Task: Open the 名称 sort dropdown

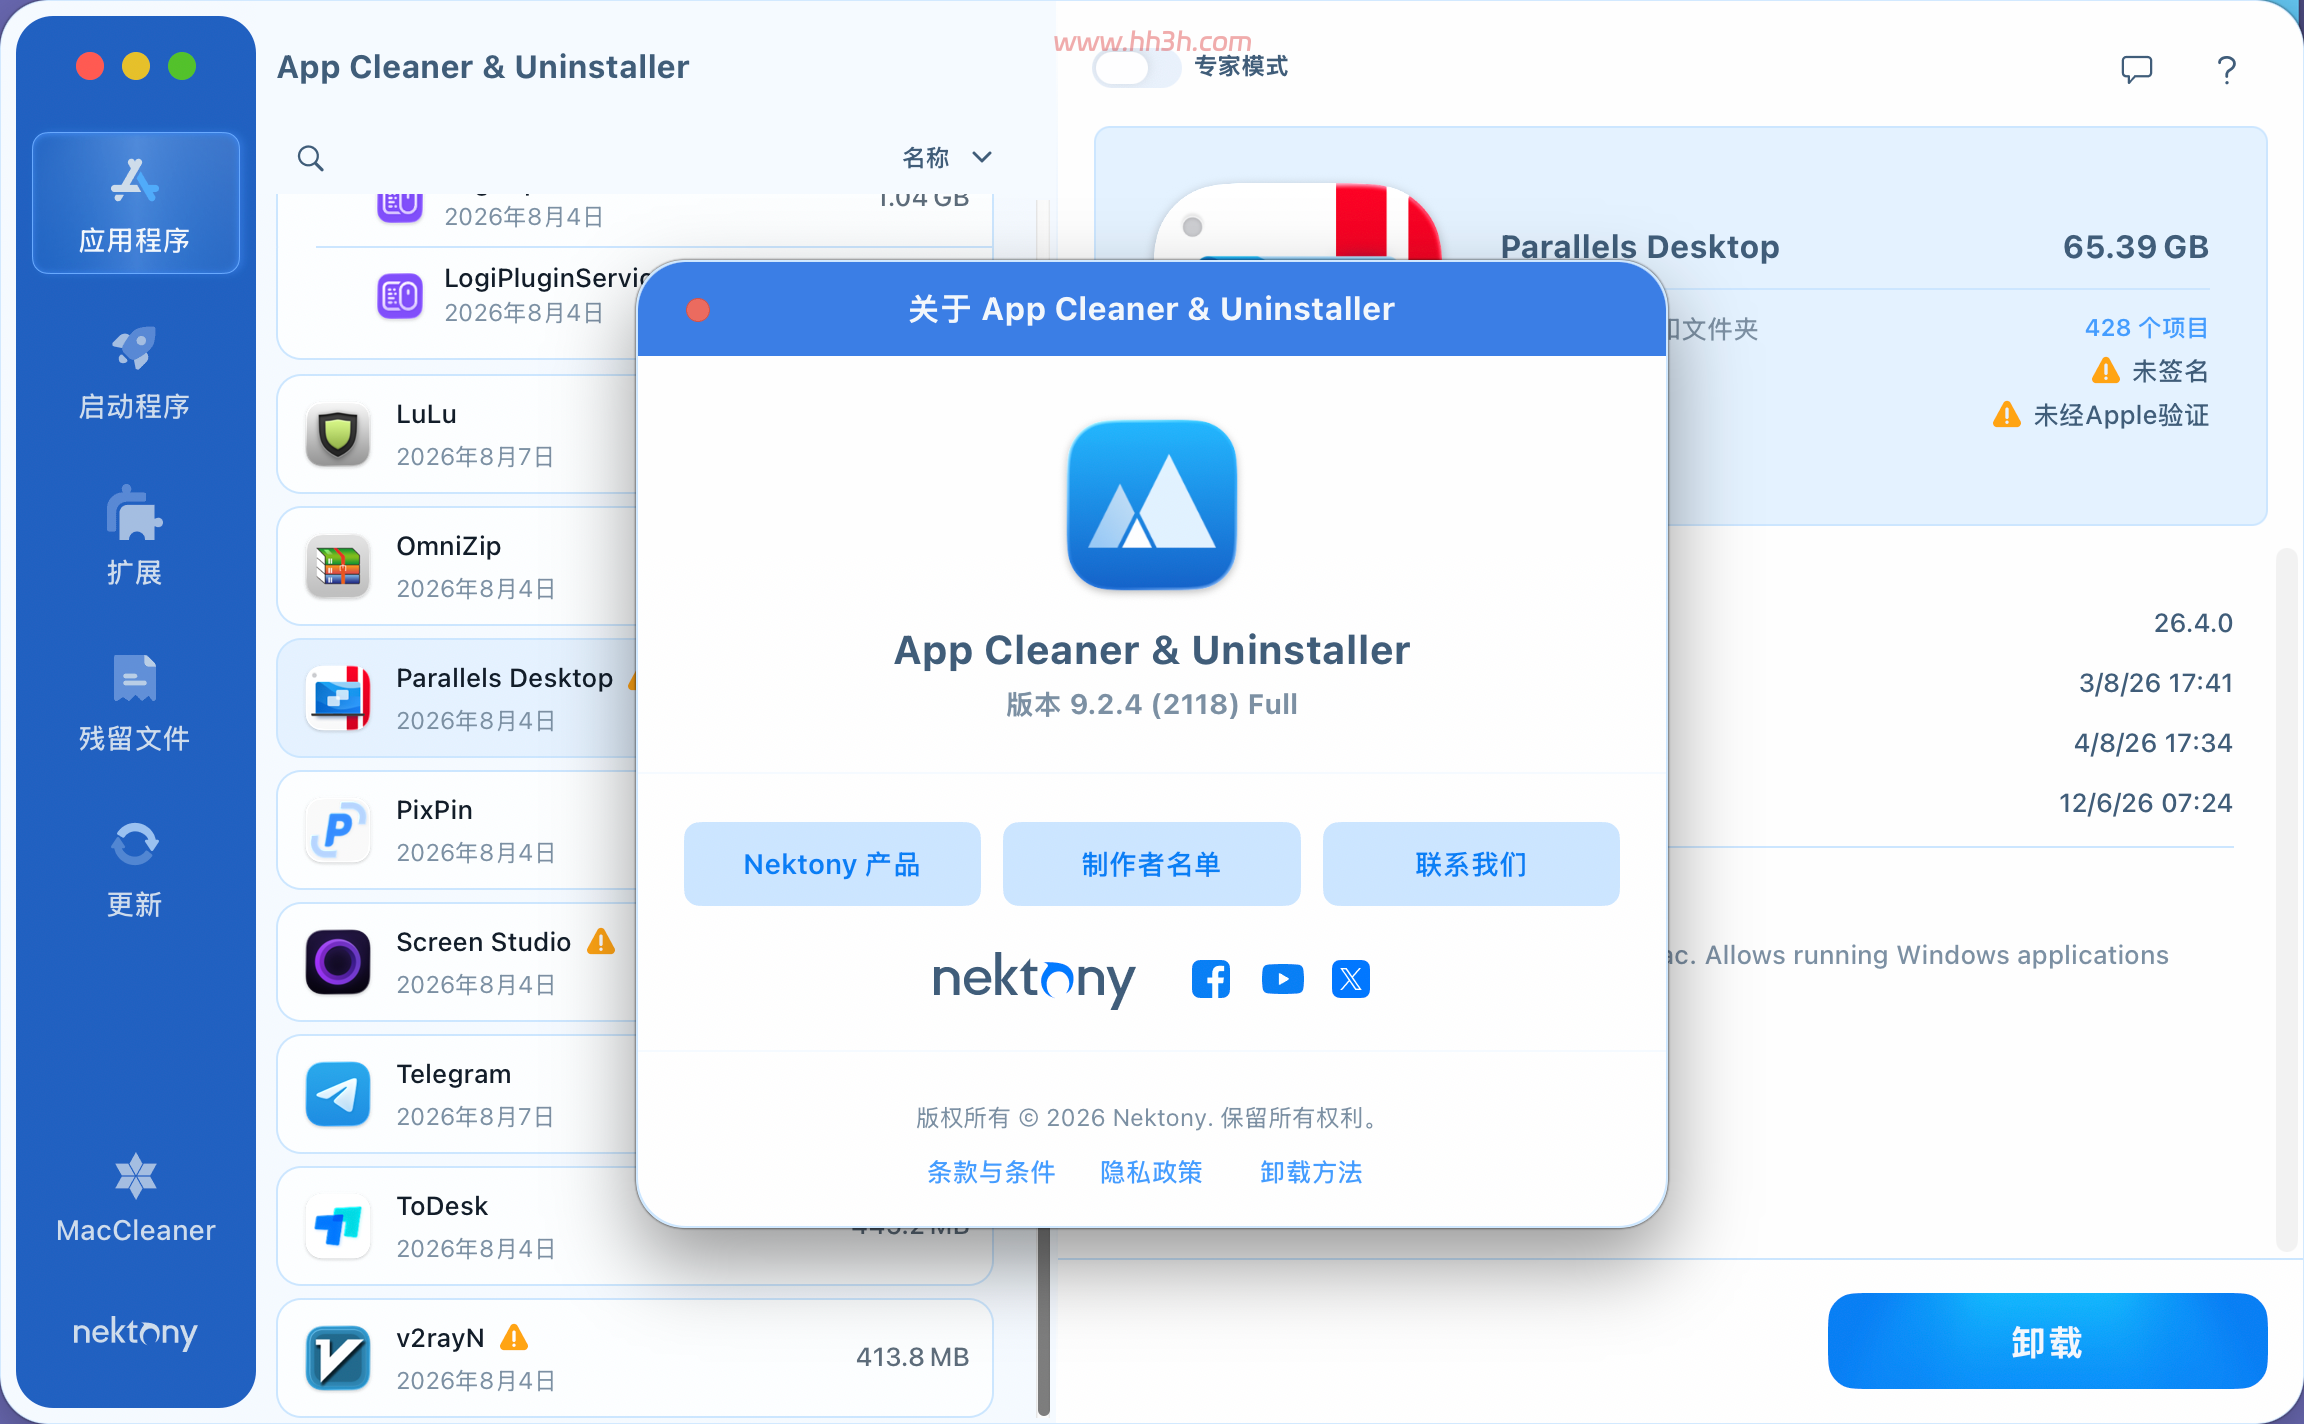Action: 946,158
